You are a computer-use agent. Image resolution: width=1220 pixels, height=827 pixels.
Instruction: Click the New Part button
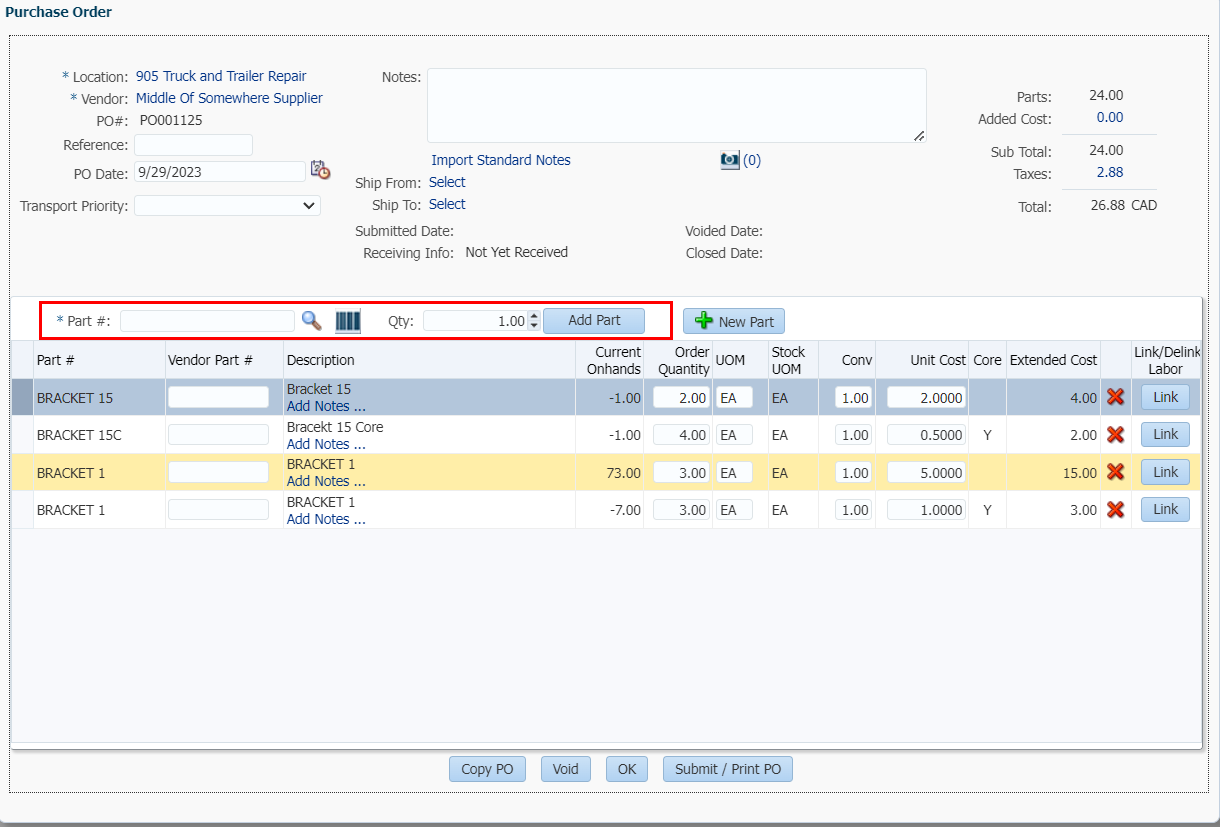click(734, 321)
